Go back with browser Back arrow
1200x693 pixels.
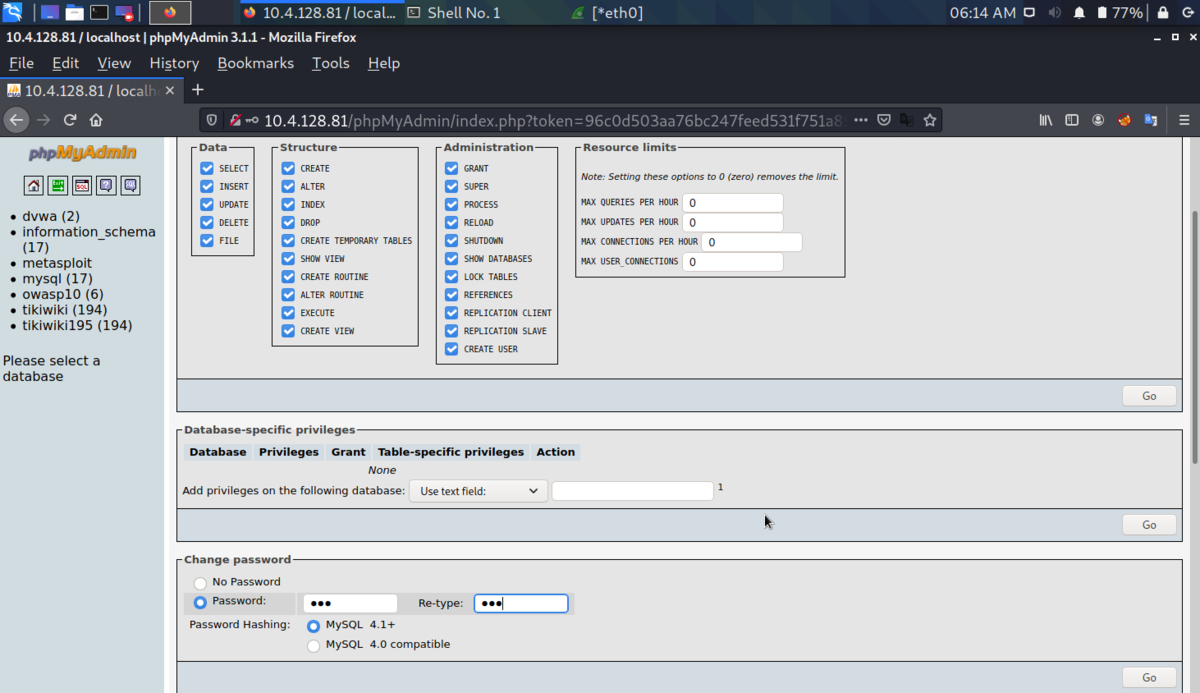16,120
